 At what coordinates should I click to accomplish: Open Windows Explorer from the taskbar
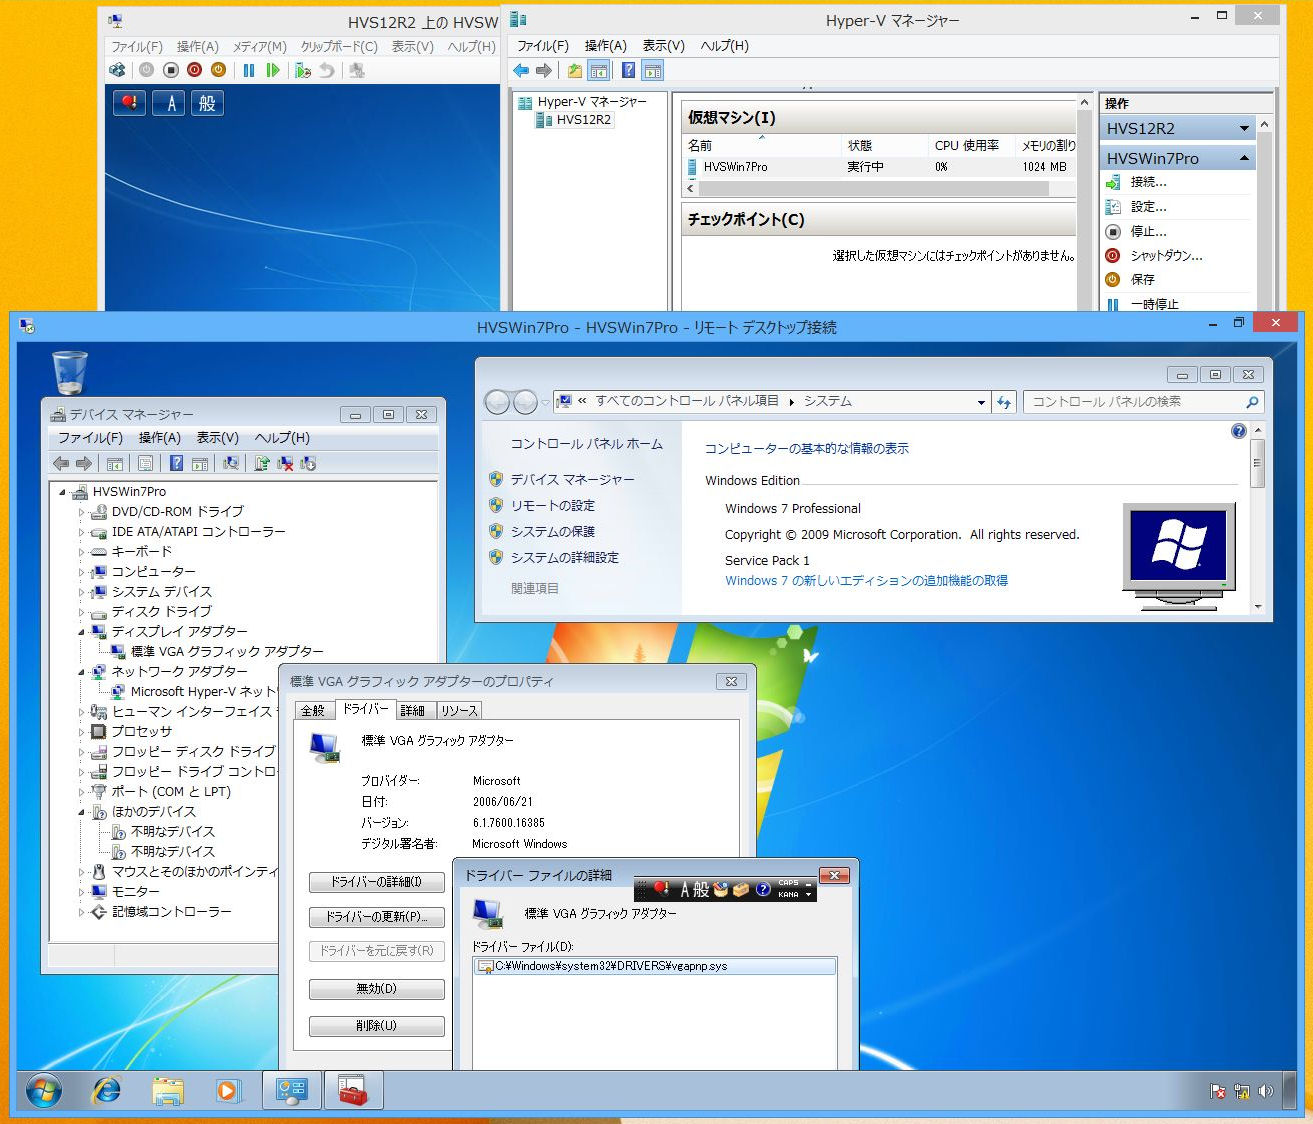tap(168, 1091)
